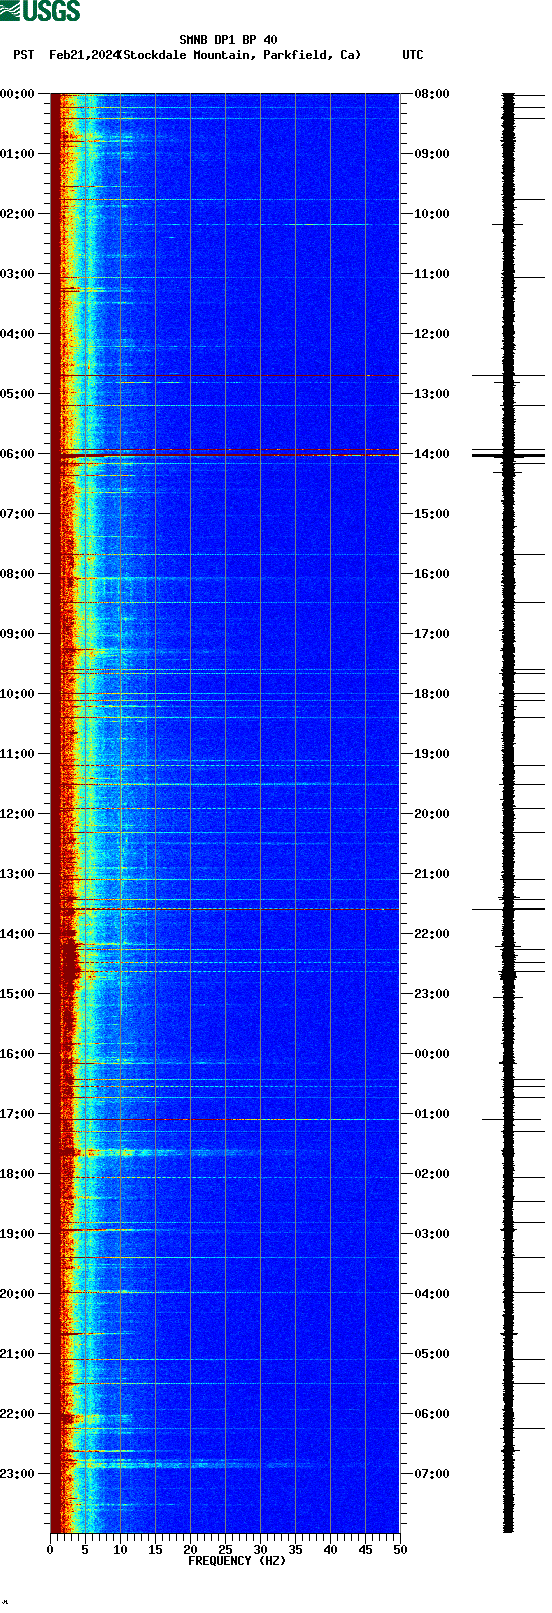Click the 09:00 PST time label
552x1613 pixels.
tap(18, 634)
